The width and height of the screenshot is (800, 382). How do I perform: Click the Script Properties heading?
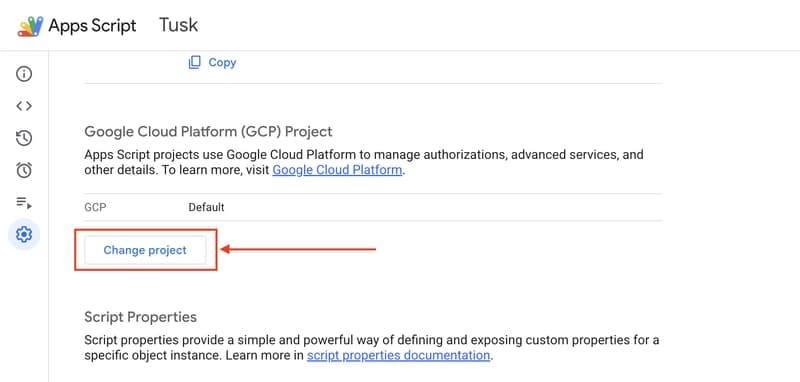click(140, 317)
